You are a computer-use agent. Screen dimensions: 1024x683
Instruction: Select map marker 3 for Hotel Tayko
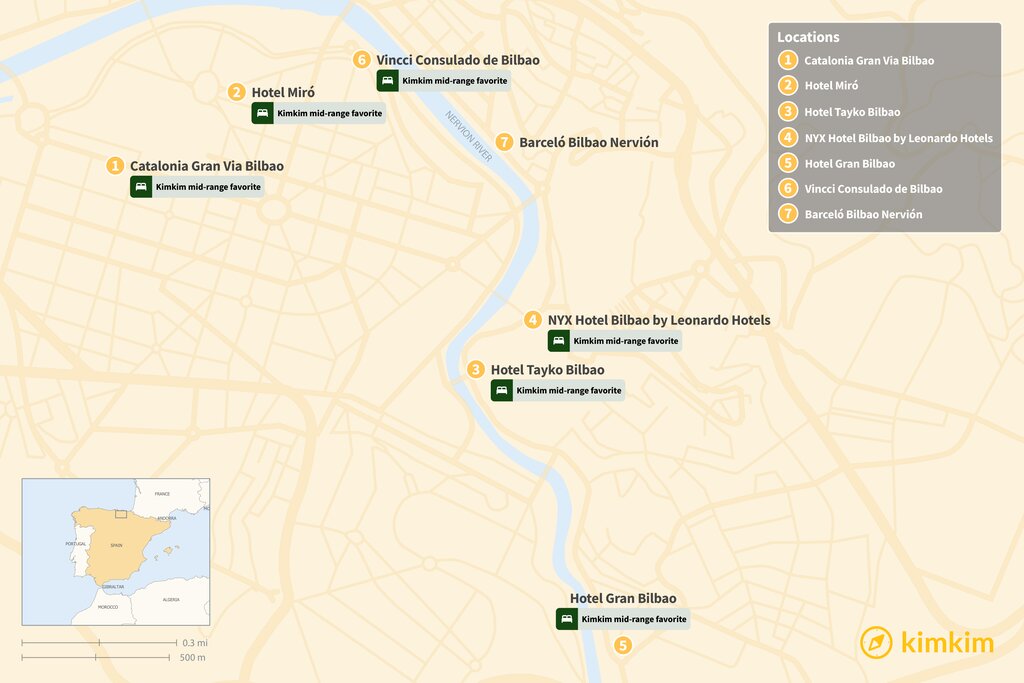[x=476, y=370]
